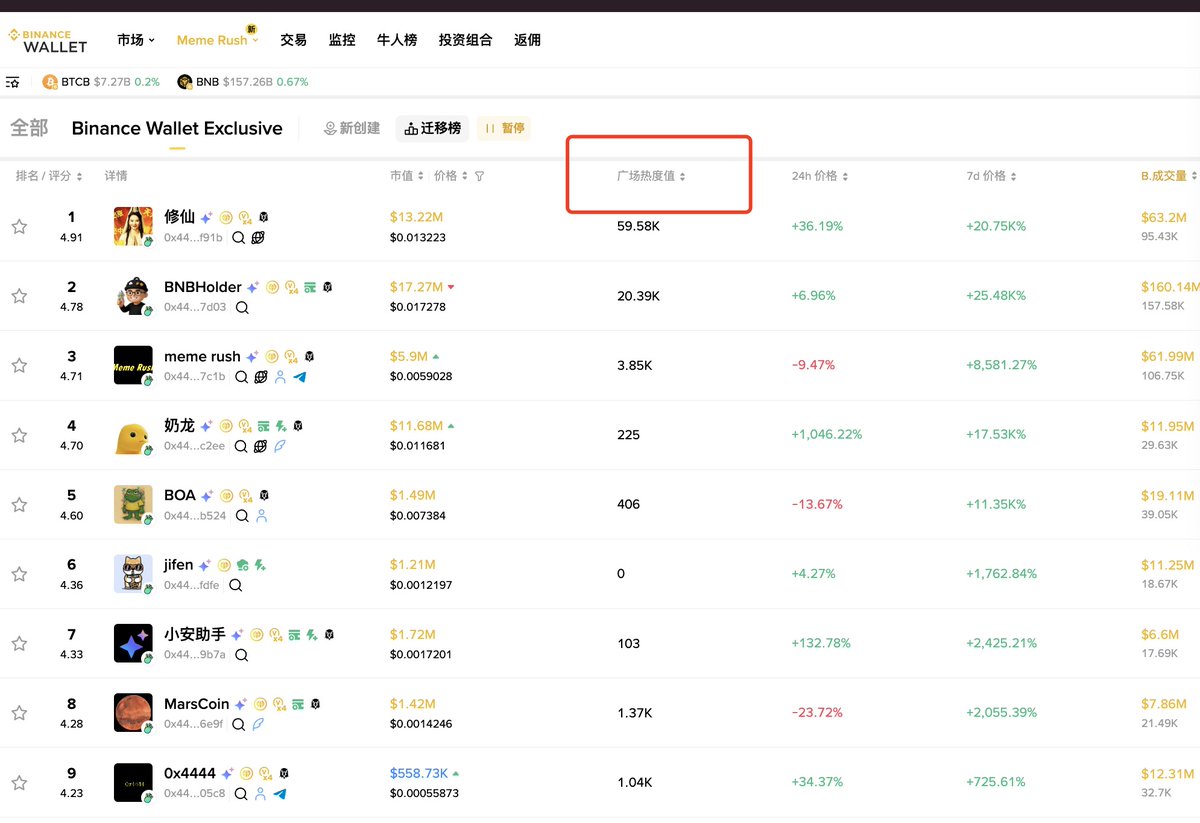
Task: Favorite the 修仙 token with its star
Action: [x=19, y=227]
